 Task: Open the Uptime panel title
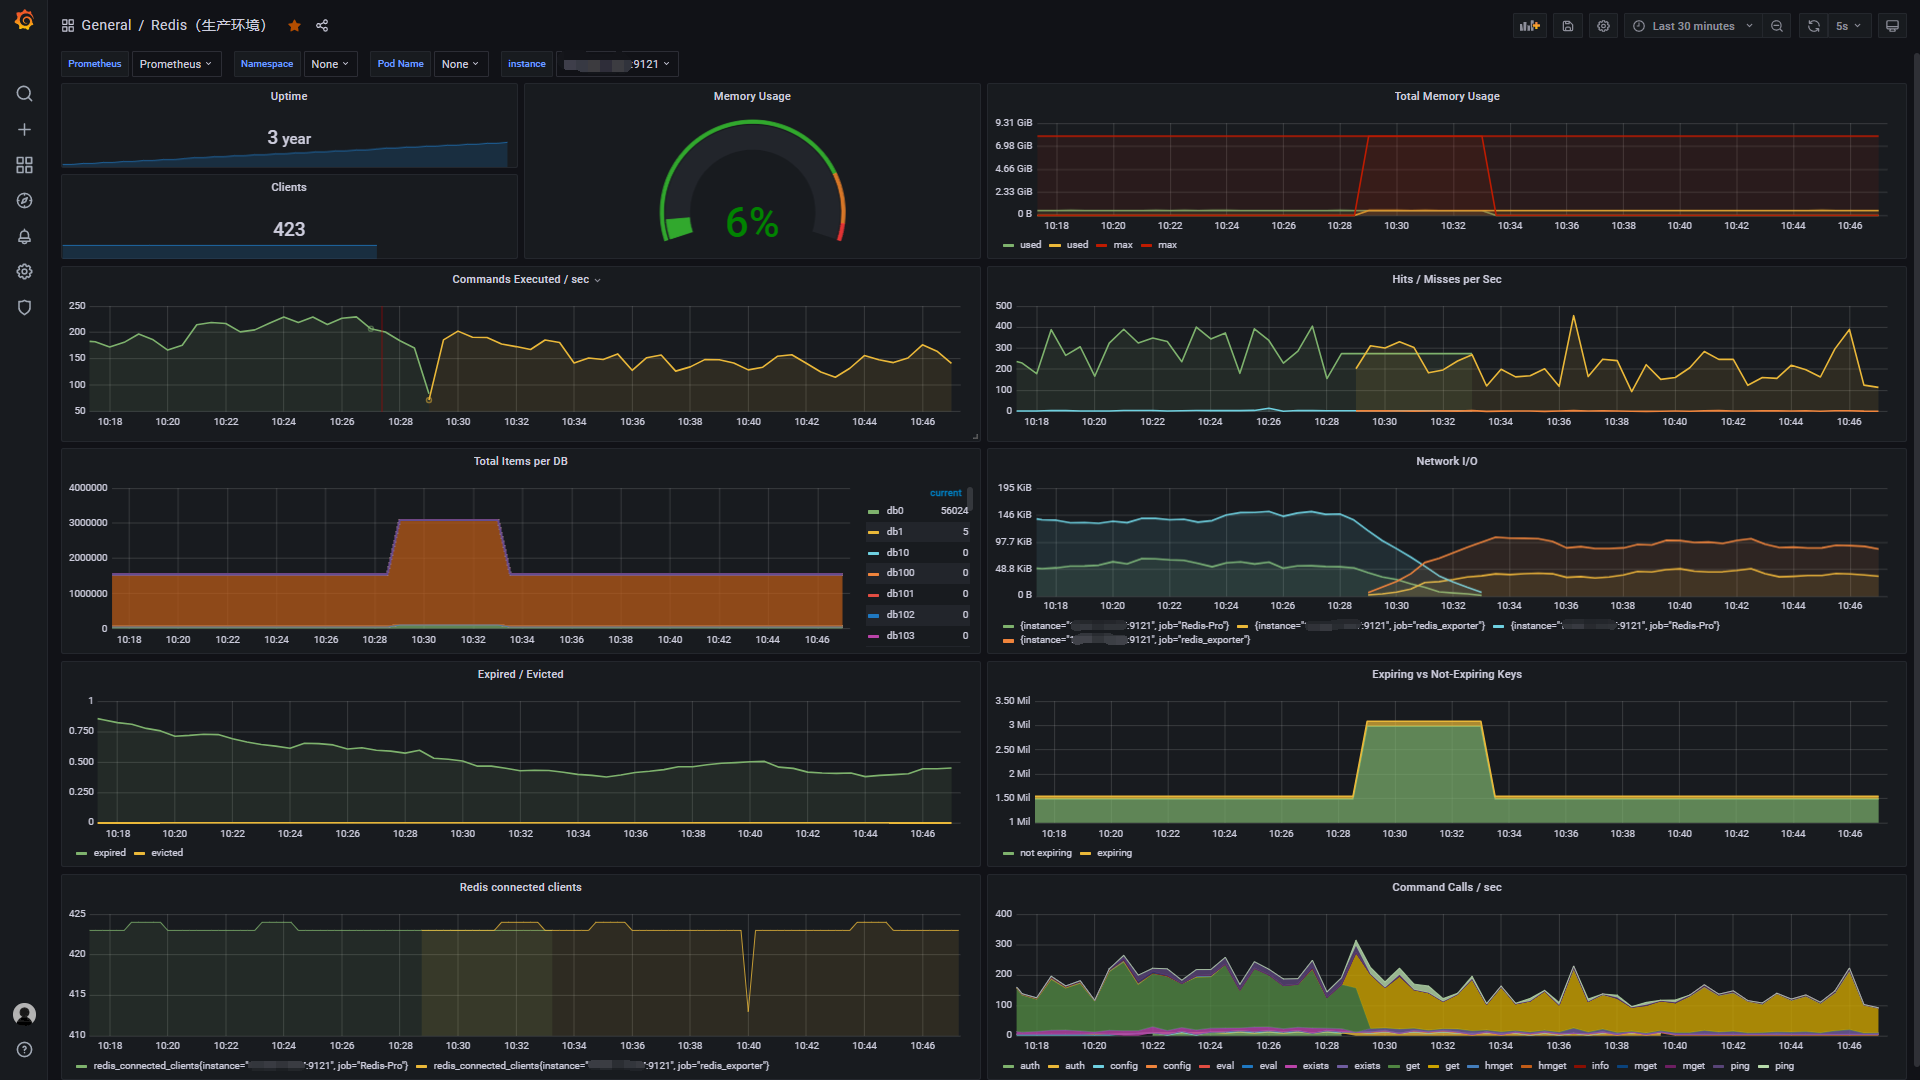coord(289,97)
